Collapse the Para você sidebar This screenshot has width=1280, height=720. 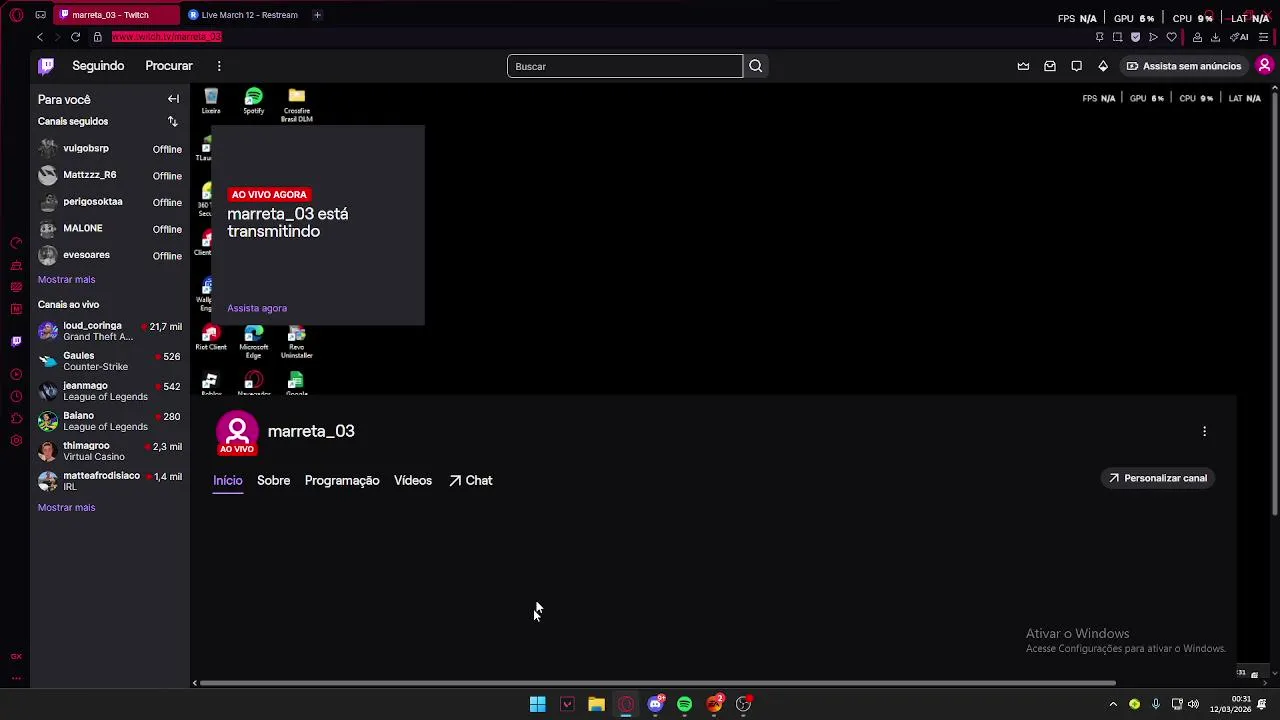(173, 99)
